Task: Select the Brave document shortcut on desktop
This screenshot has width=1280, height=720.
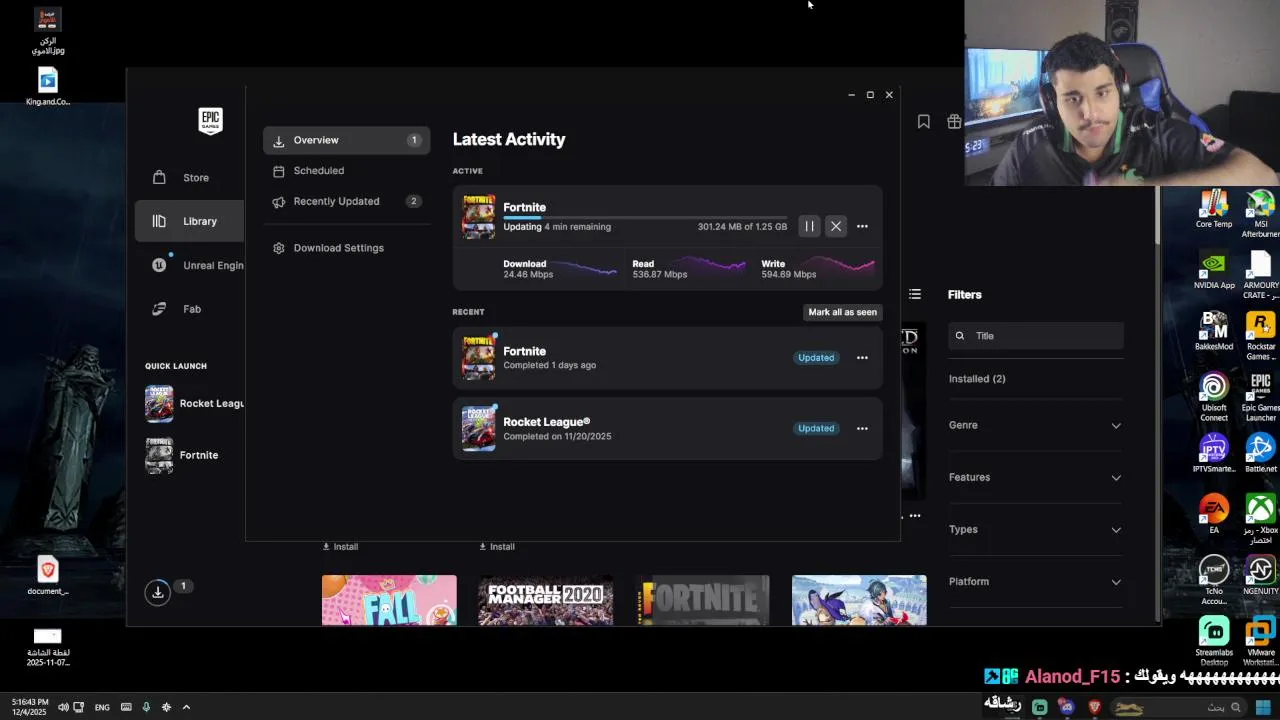Action: pos(47,576)
